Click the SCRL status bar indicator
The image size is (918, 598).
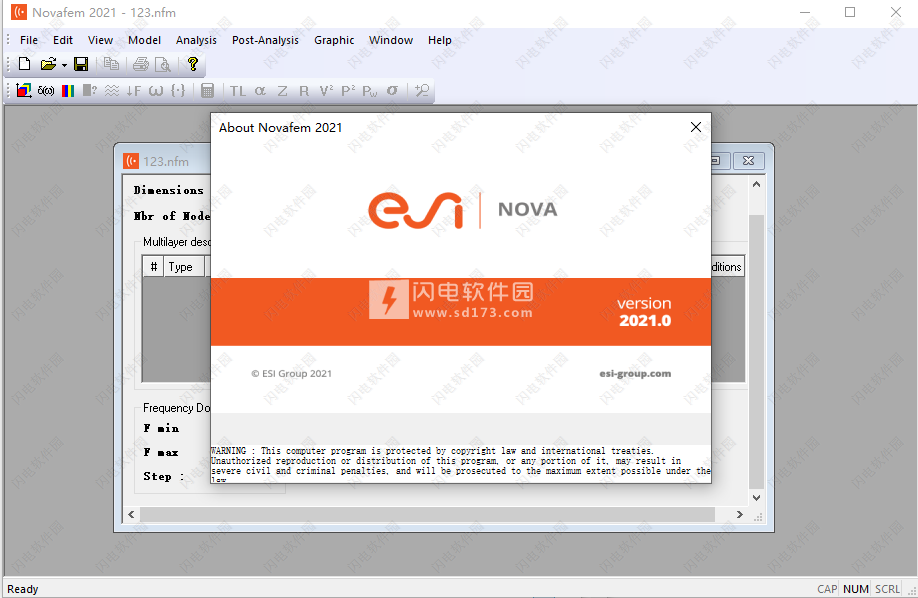(888, 589)
